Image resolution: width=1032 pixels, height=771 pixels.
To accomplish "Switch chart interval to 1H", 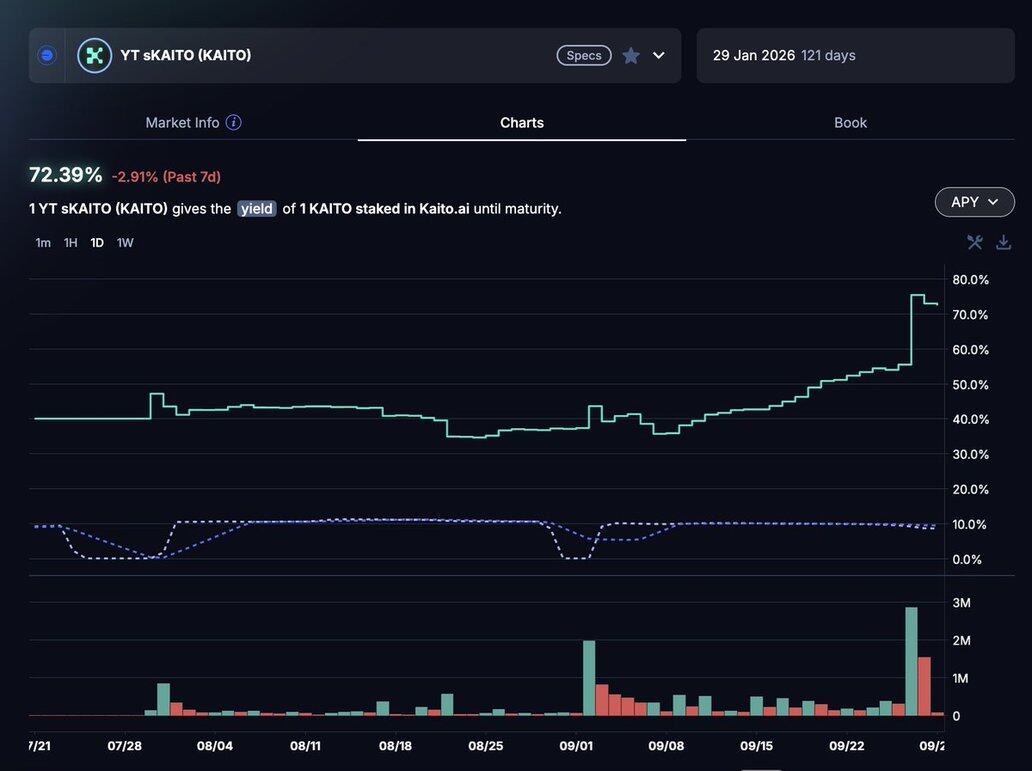I will coord(70,243).
